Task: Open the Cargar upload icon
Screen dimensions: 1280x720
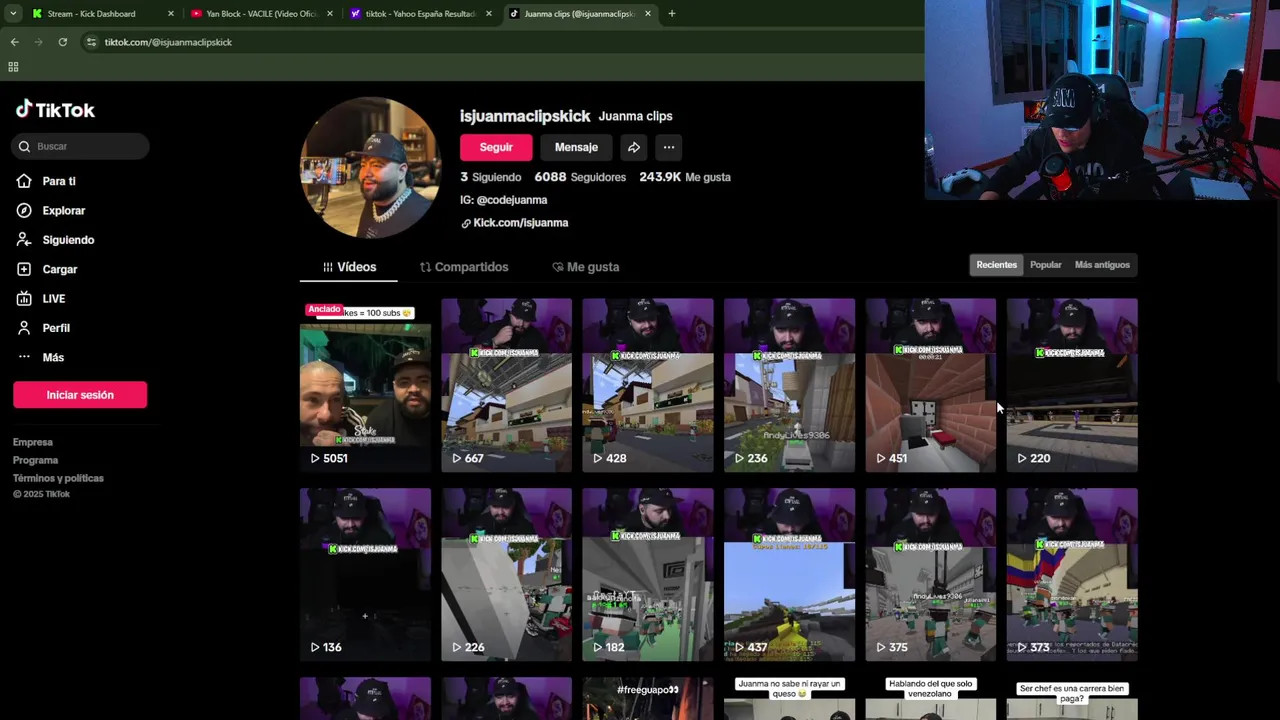Action: (24, 269)
